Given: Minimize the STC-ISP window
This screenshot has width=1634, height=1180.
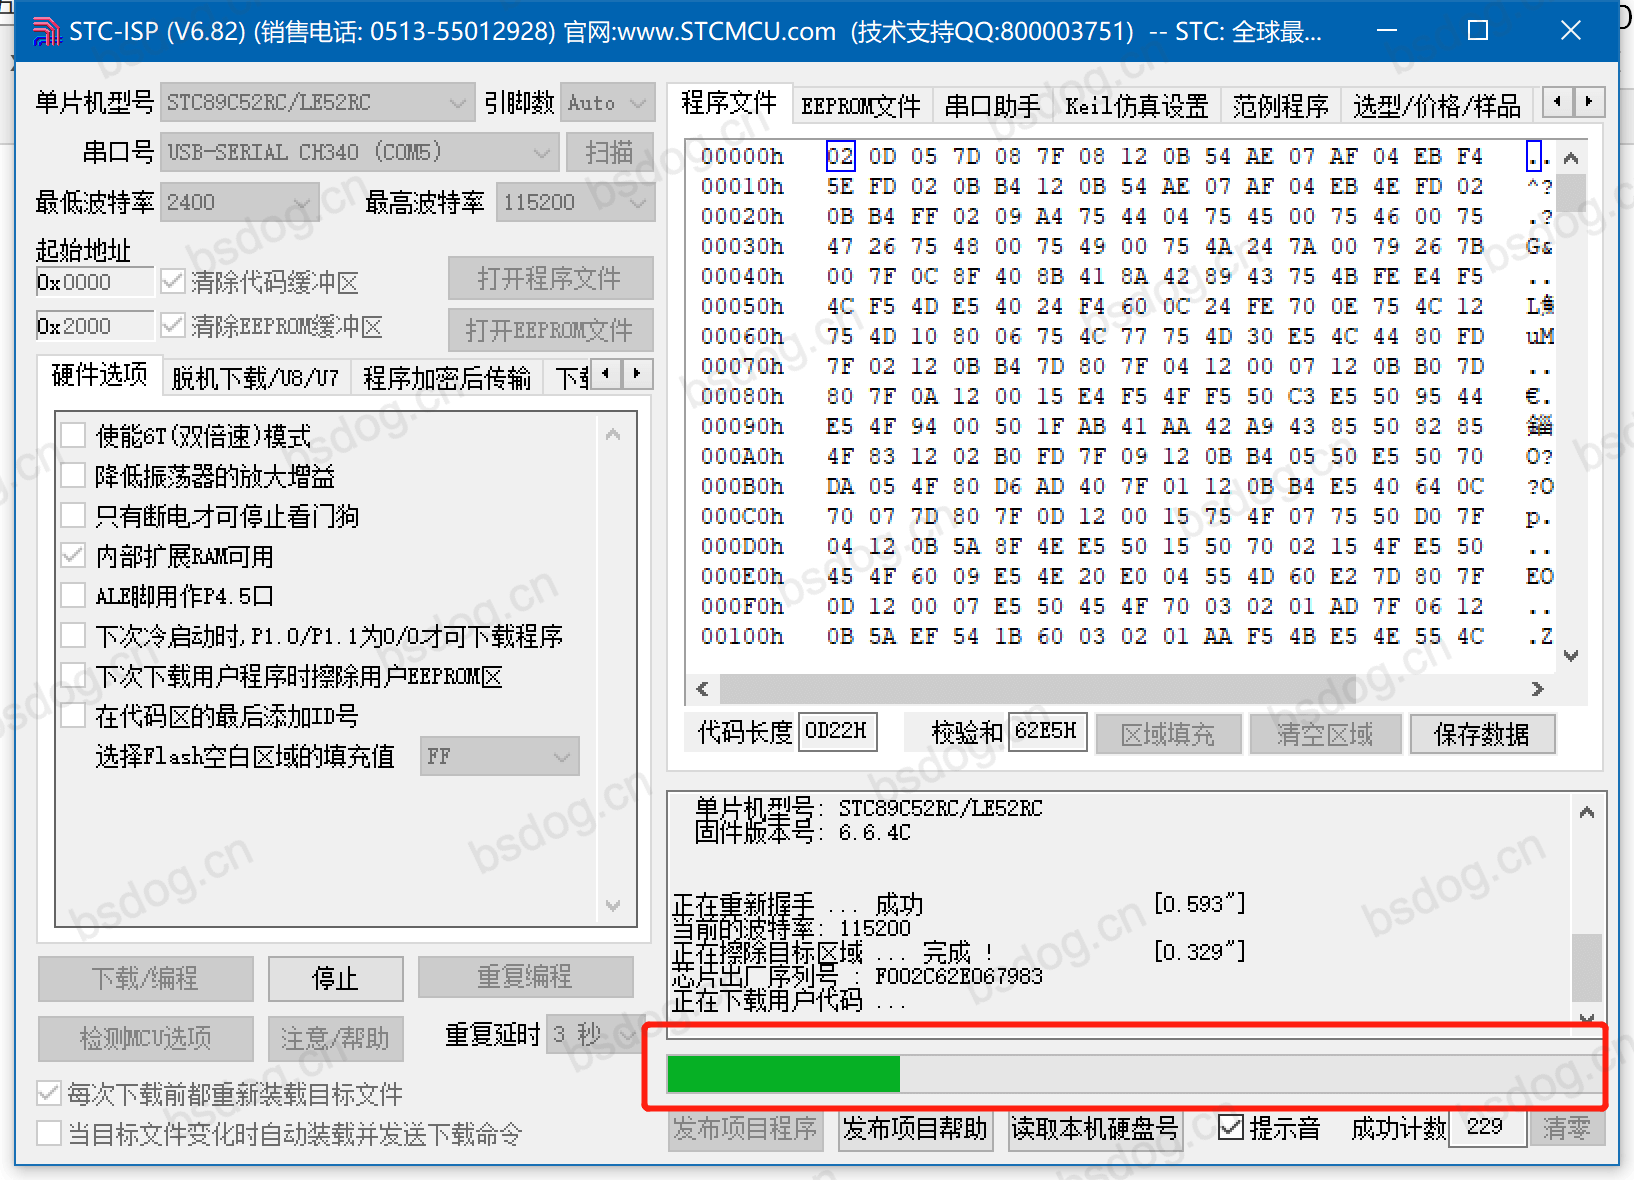Looking at the screenshot, I should [x=1386, y=31].
